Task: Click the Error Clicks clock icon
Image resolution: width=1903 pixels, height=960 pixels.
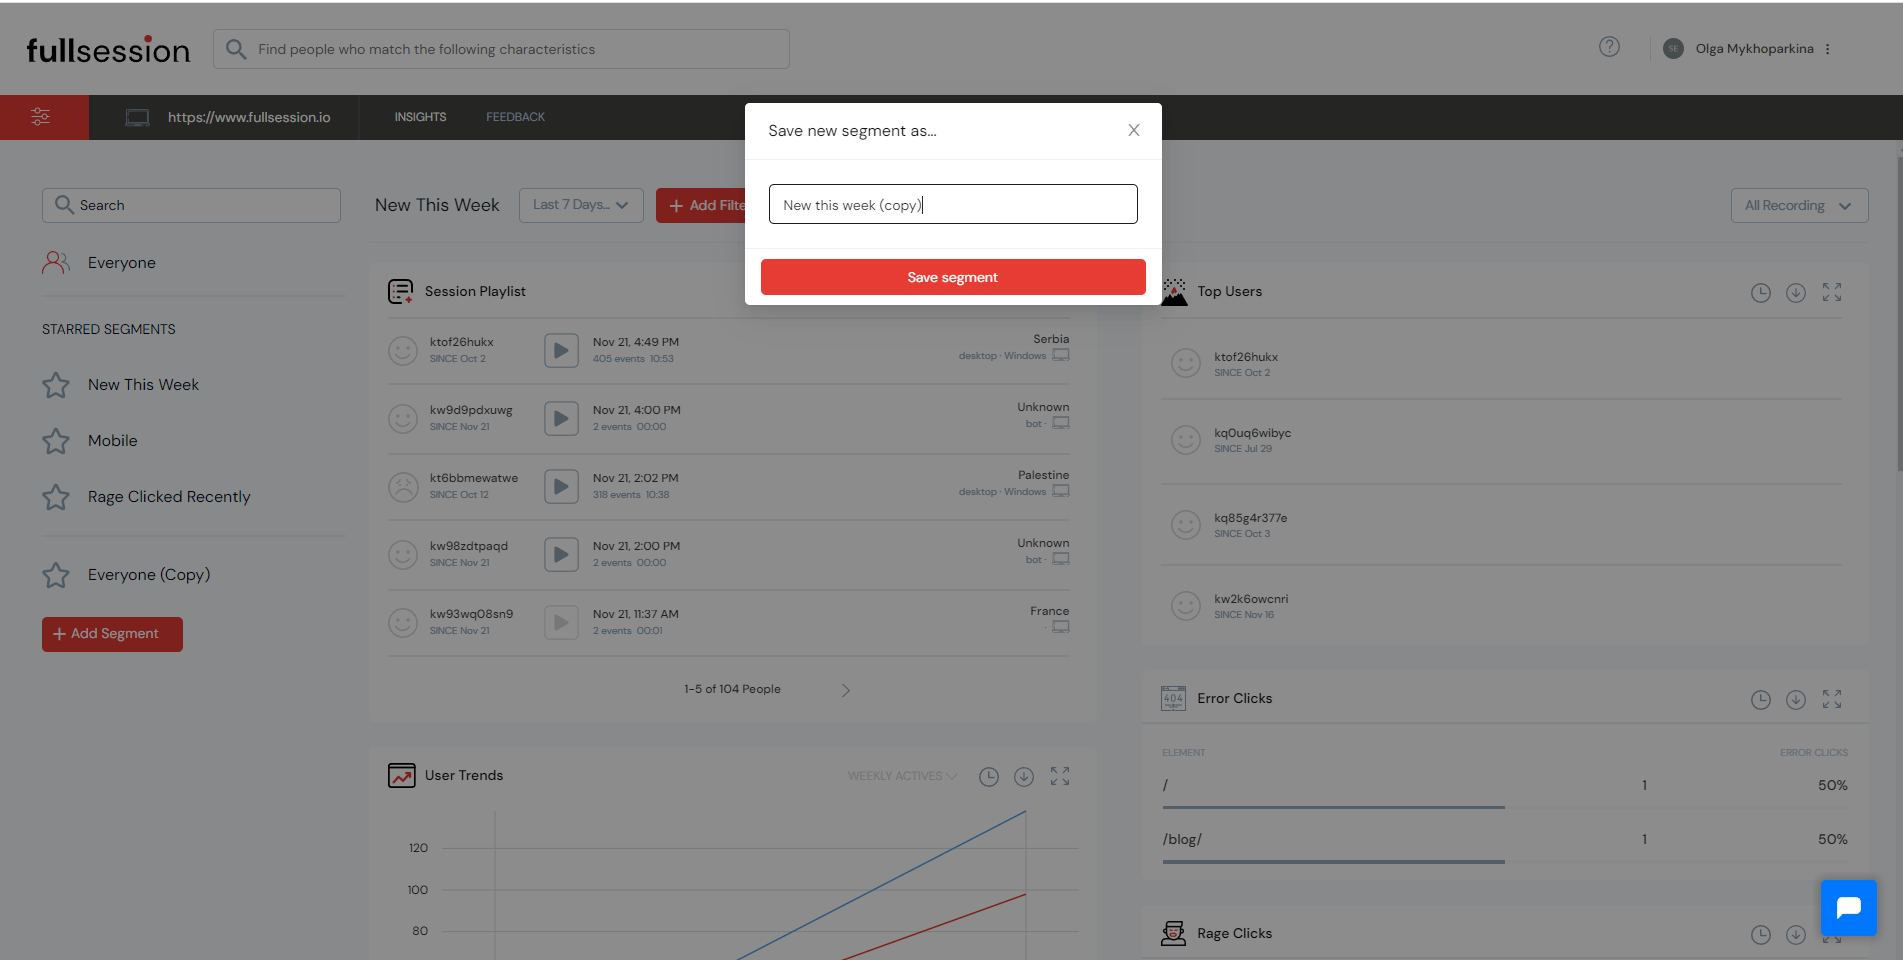Action: (x=1761, y=700)
